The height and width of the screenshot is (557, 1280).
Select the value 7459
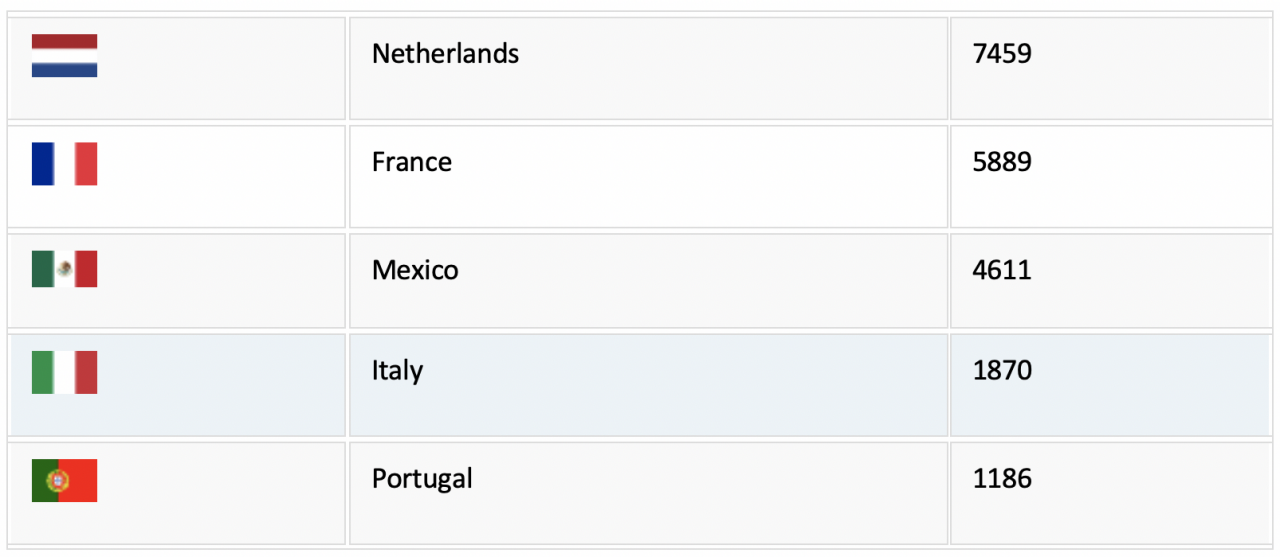[x=1002, y=54]
